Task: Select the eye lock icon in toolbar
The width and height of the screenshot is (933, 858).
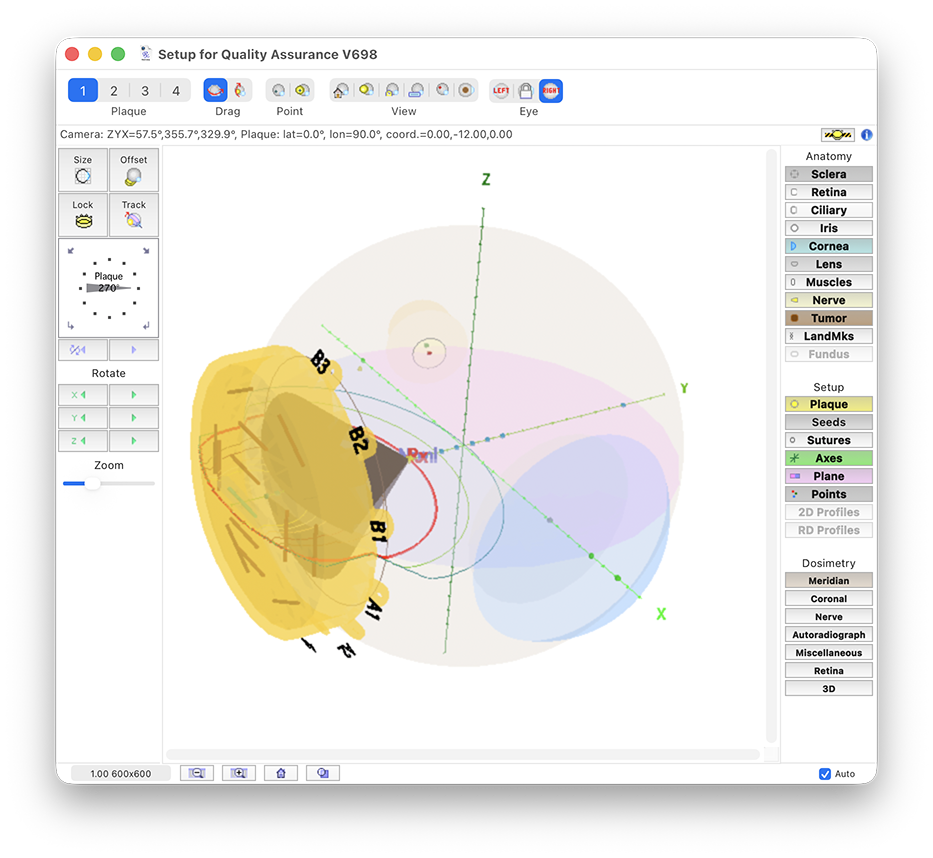Action: tap(526, 91)
